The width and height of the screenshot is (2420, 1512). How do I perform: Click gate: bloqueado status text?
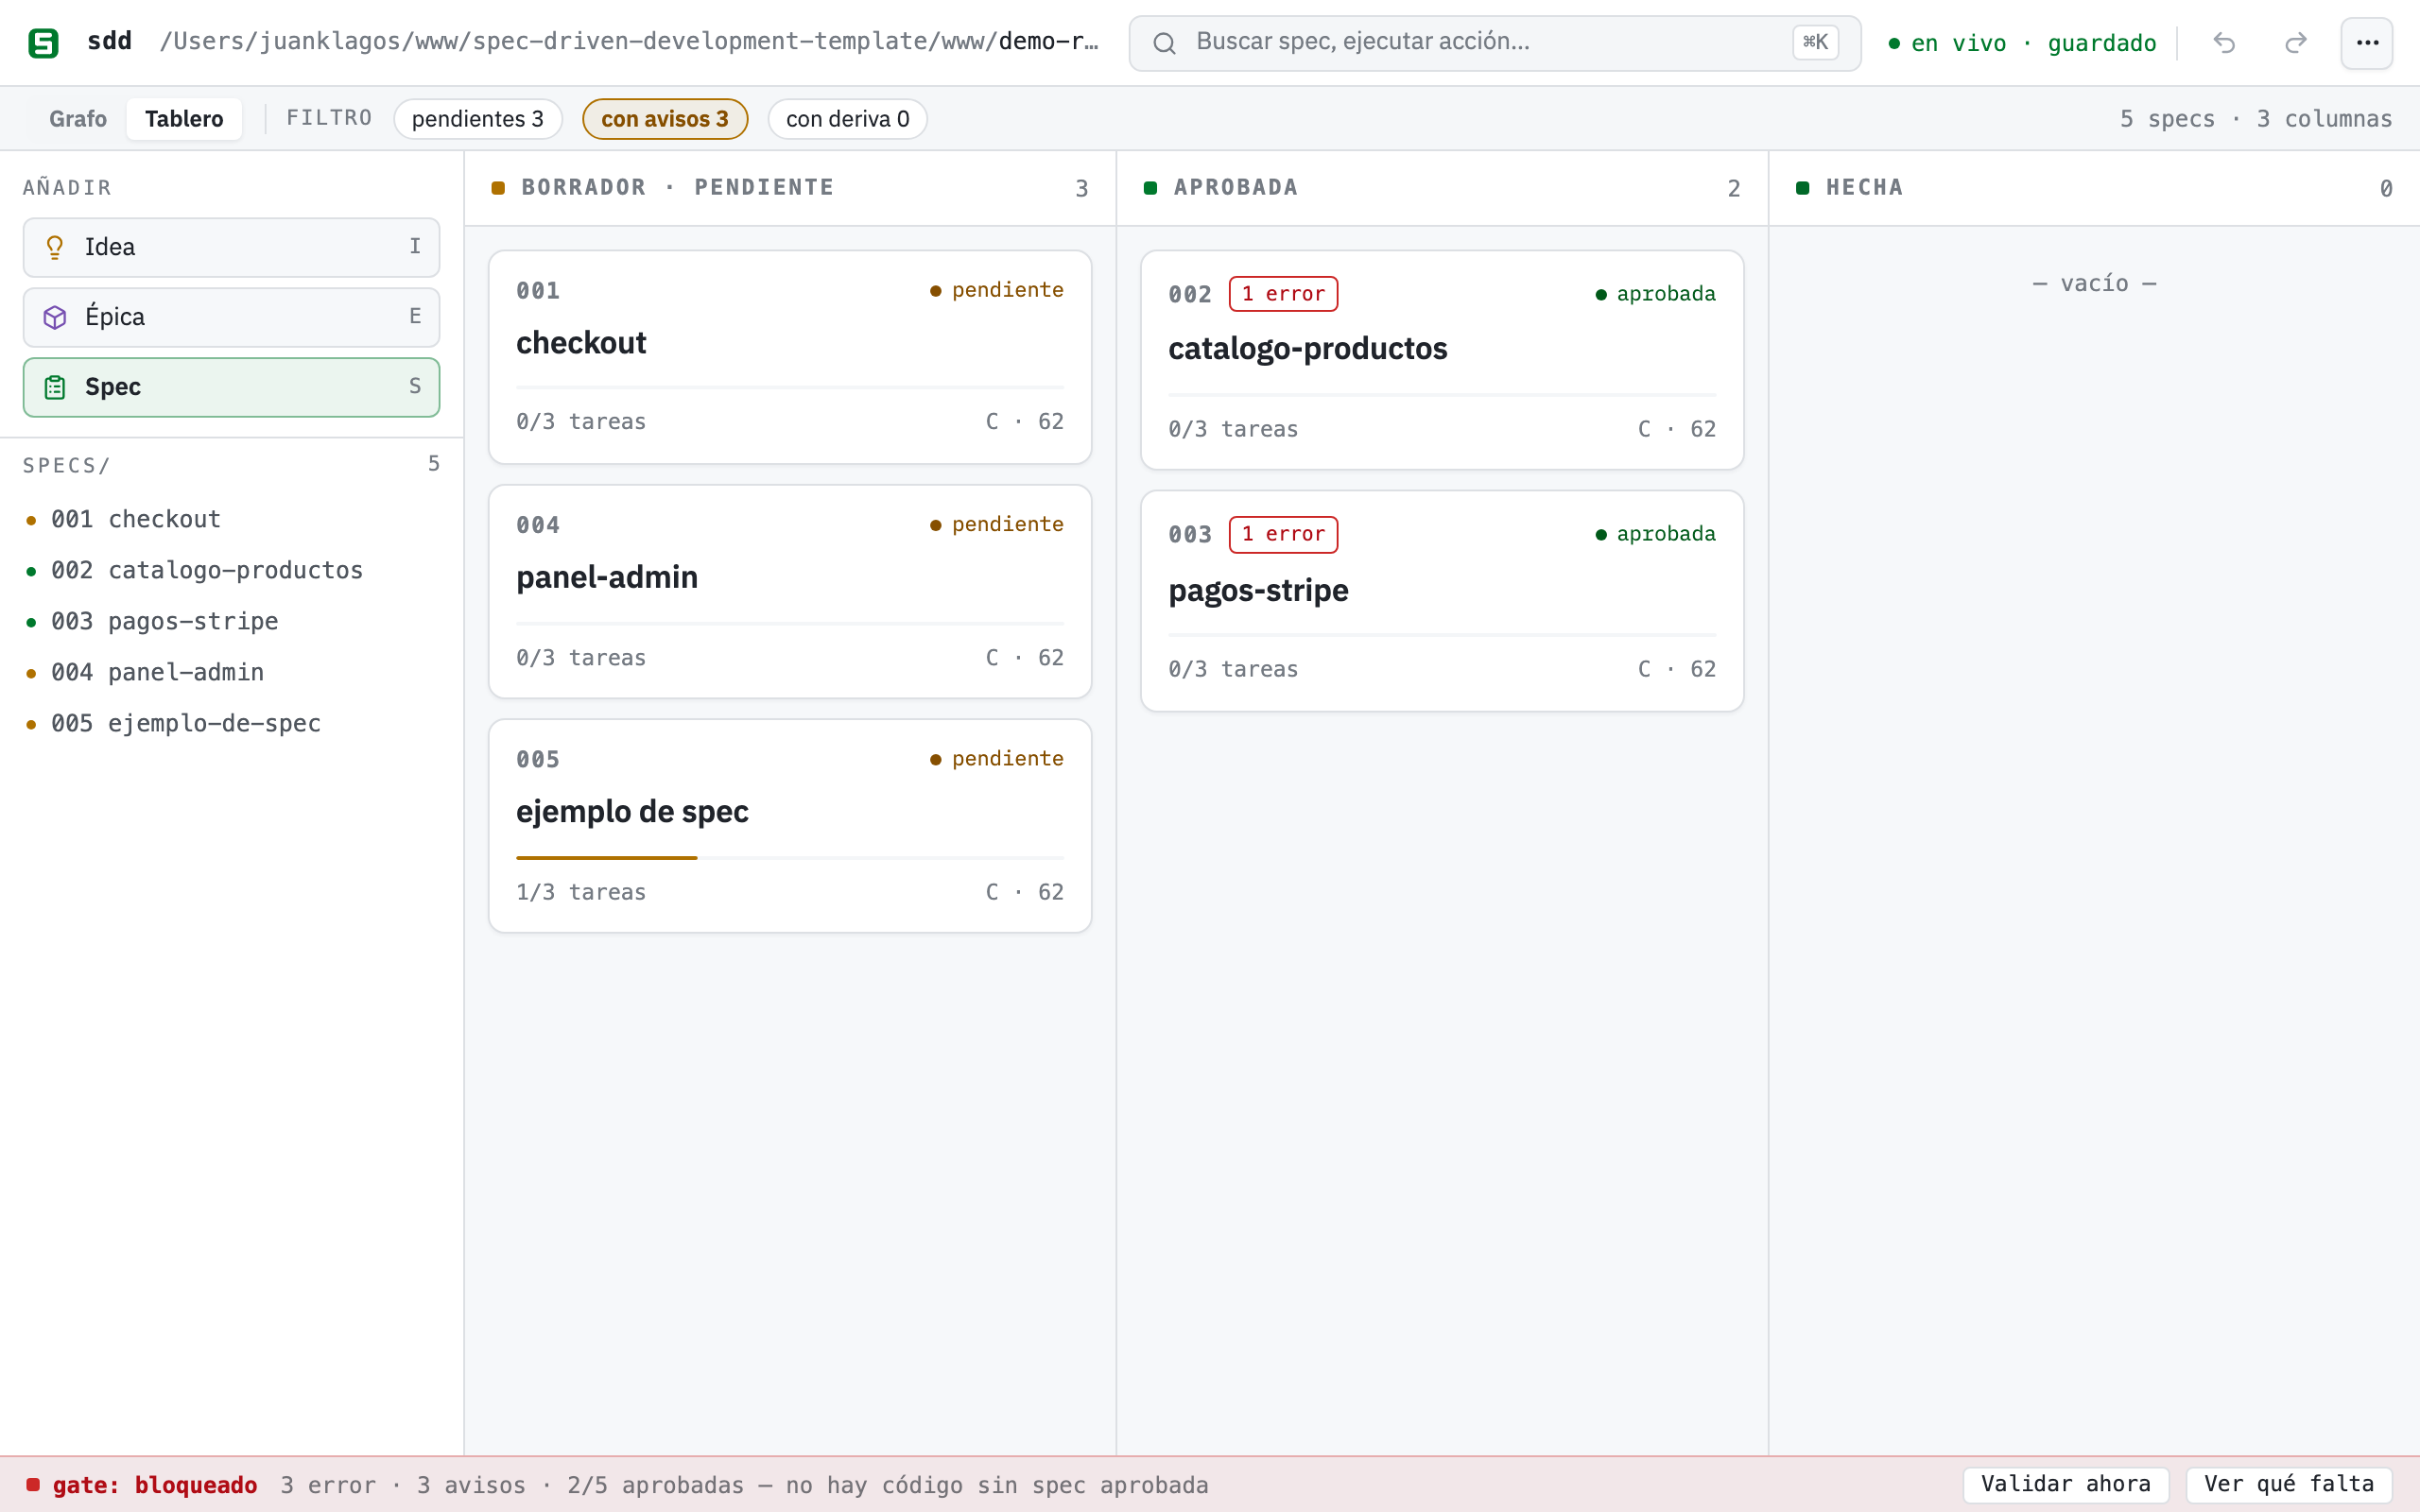pos(155,1485)
